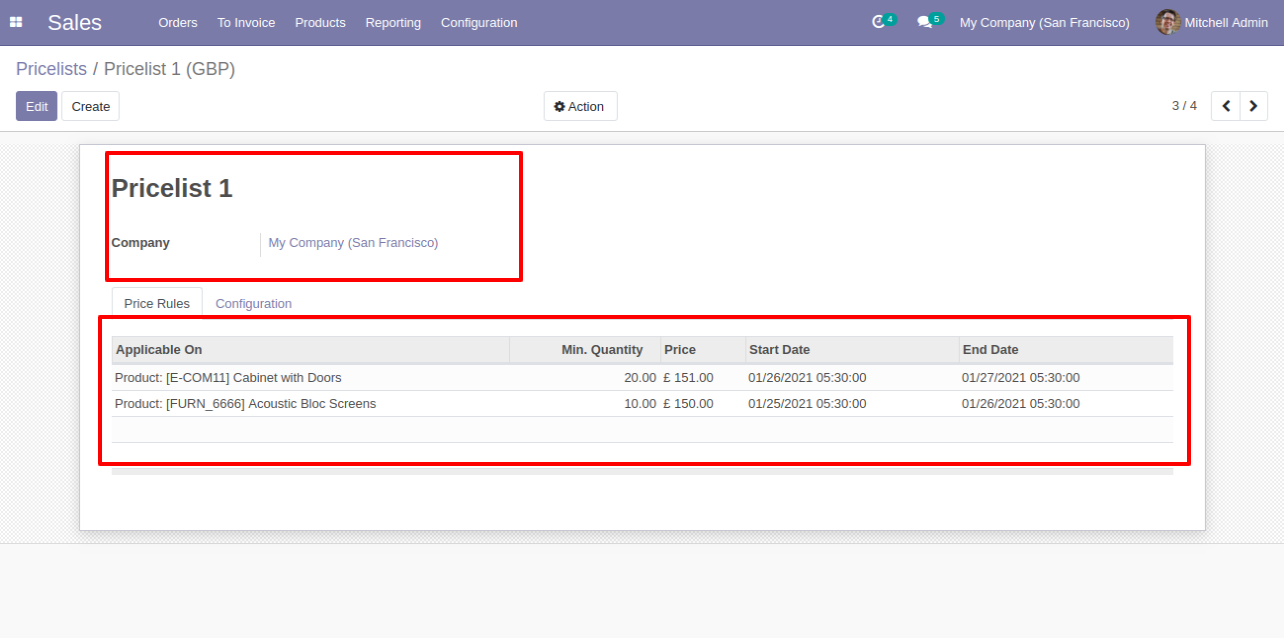Open the Cabinet with Doors price rule row

(x=642, y=378)
